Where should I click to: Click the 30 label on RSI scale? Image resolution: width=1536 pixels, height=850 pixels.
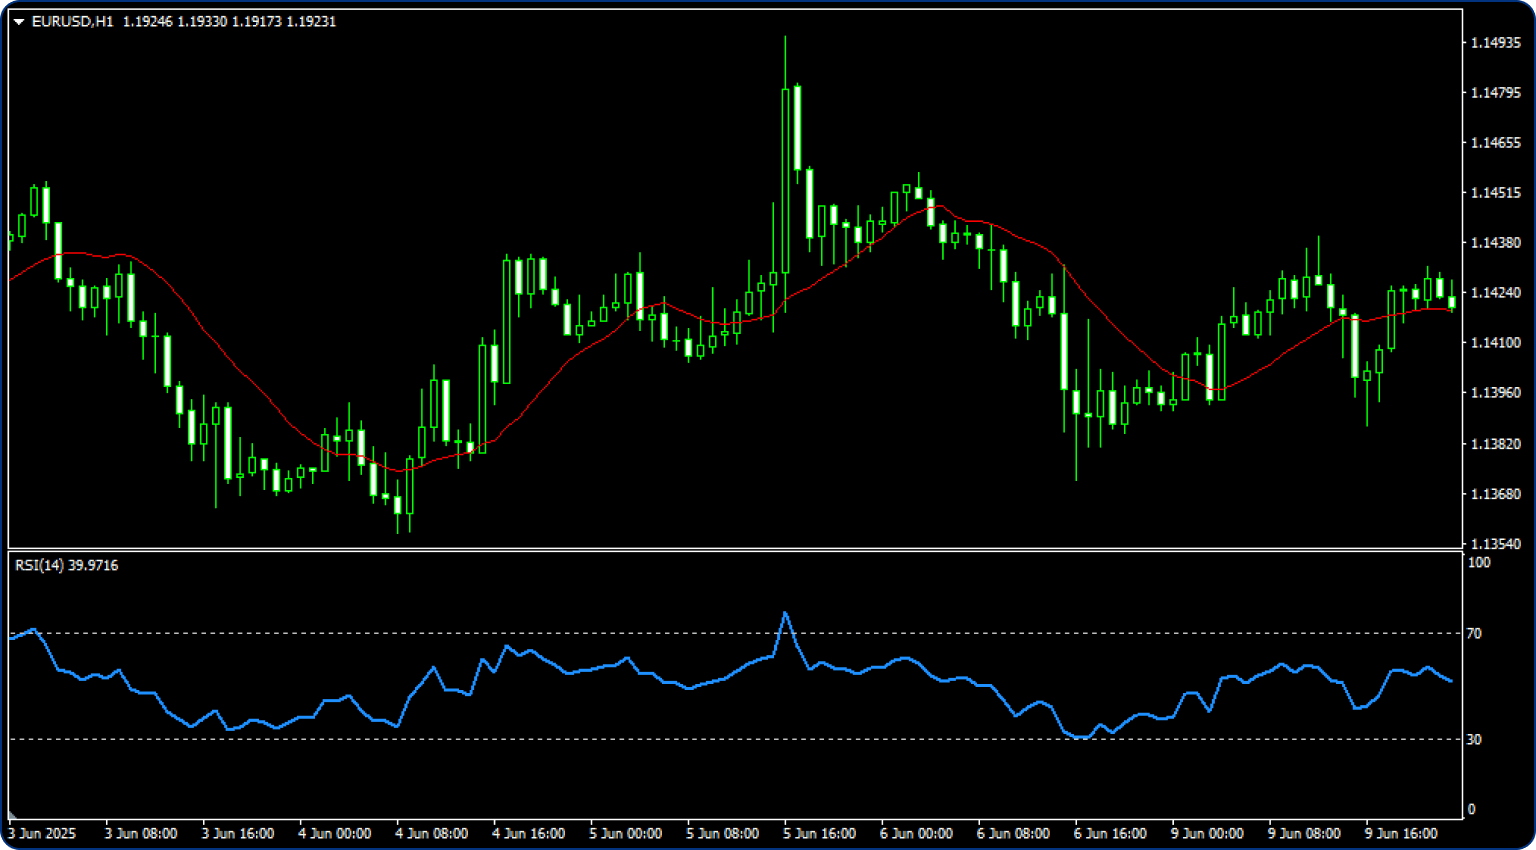point(1474,740)
